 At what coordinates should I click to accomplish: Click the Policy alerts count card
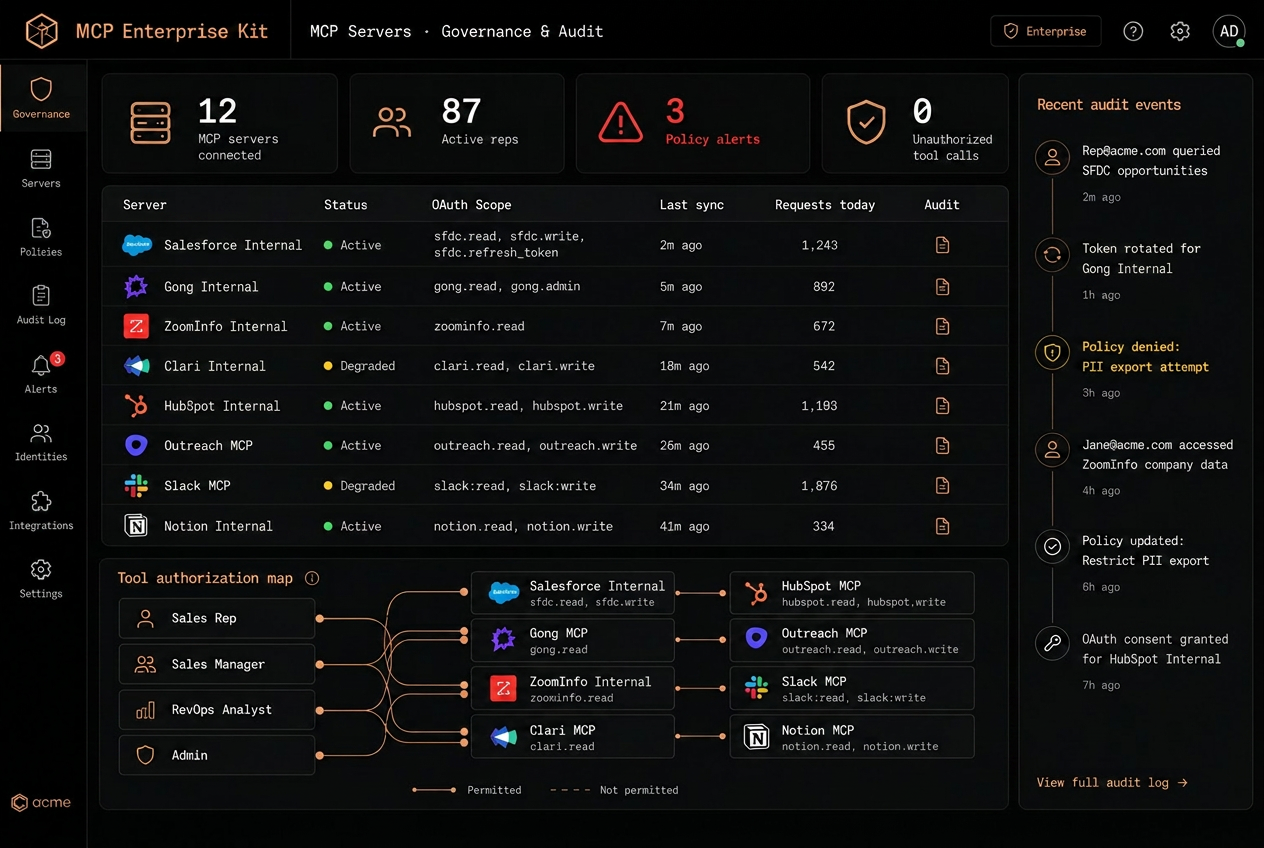click(x=694, y=123)
